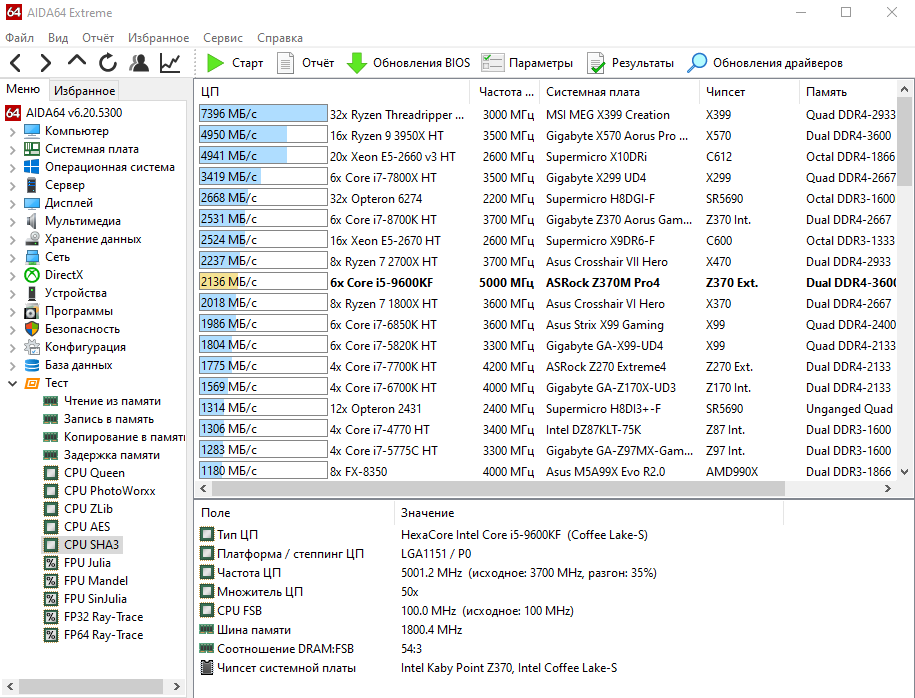Select Компьютер monitor icon in tree
The image size is (915, 698).
[x=32, y=131]
